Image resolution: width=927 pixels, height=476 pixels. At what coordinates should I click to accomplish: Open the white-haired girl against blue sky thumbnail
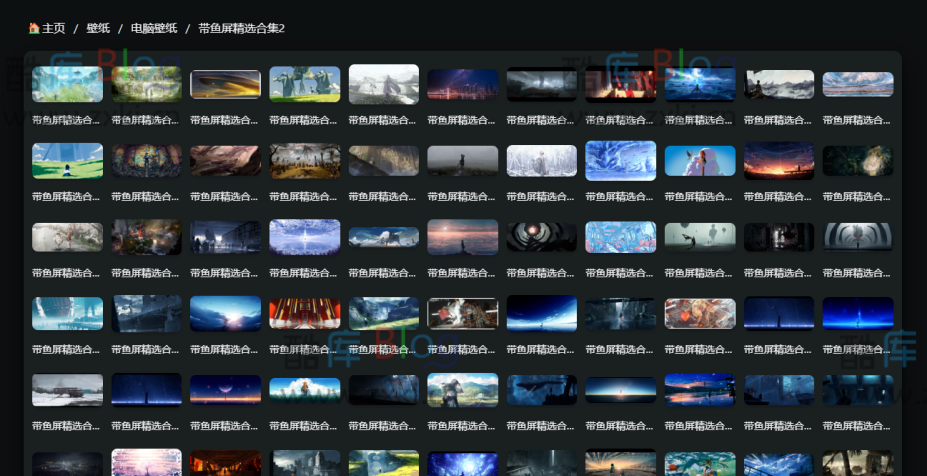coord(700,161)
